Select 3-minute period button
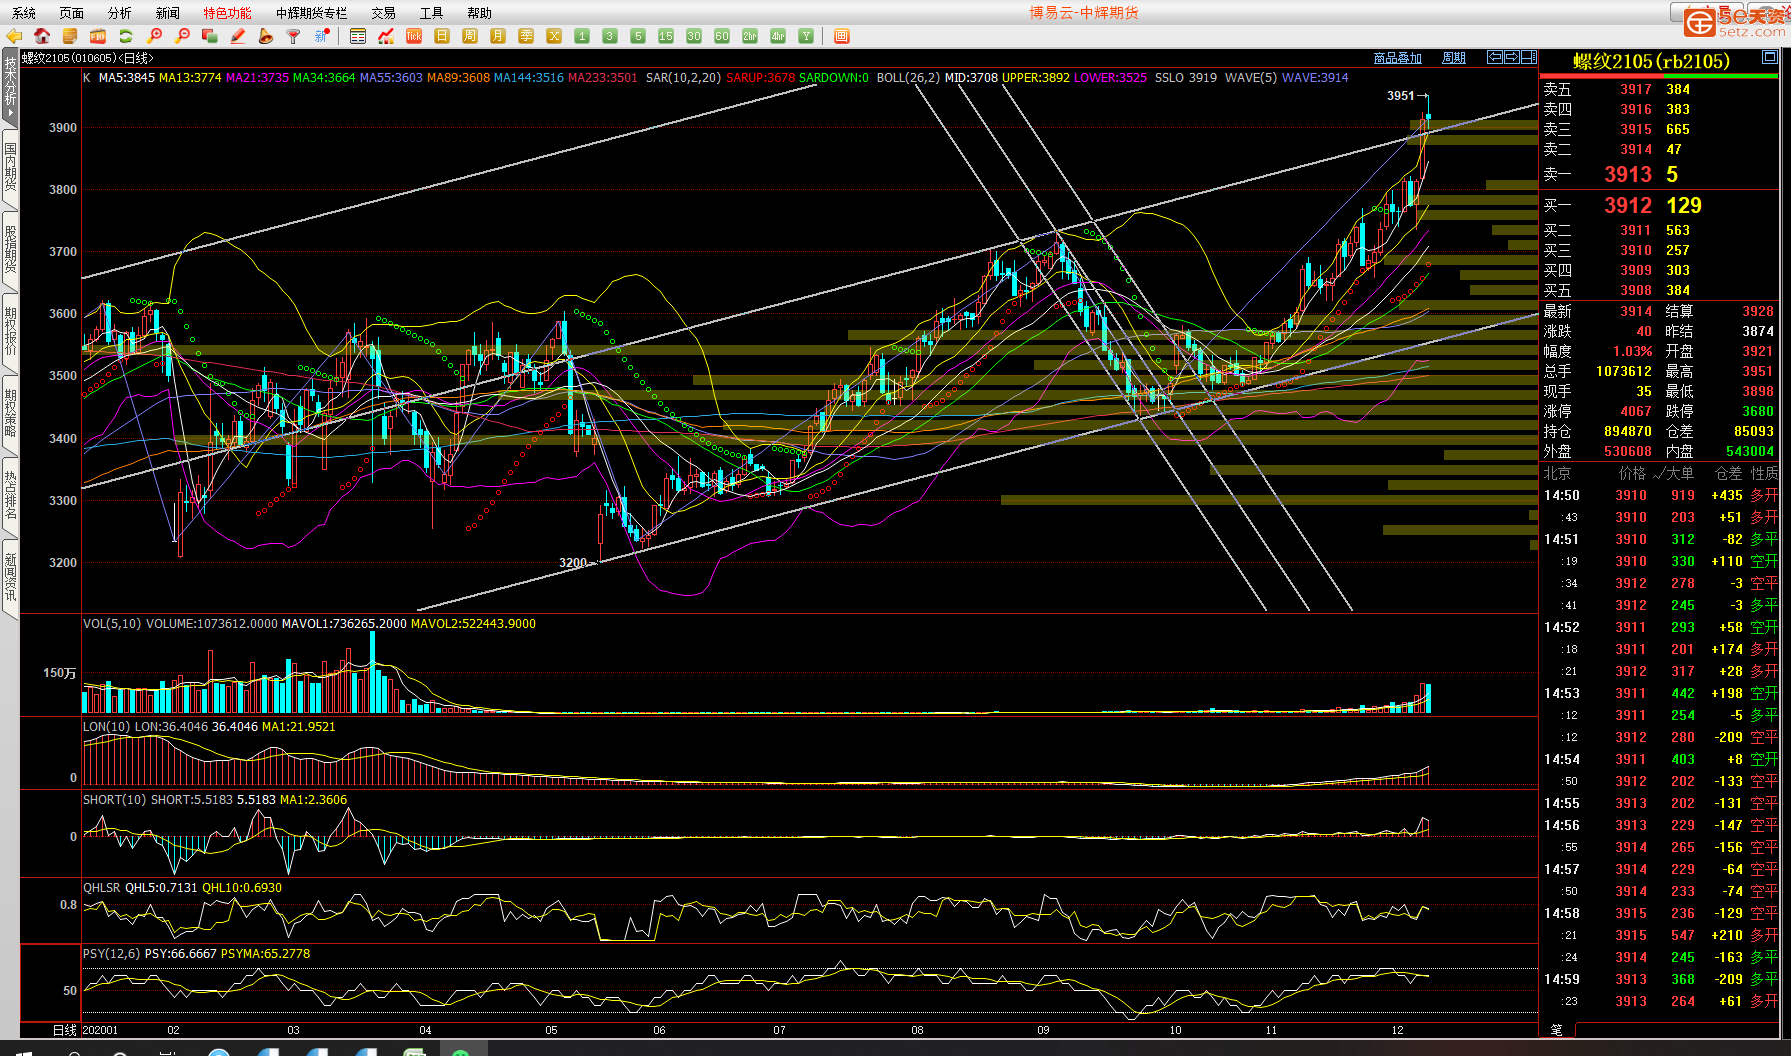 click(x=610, y=36)
